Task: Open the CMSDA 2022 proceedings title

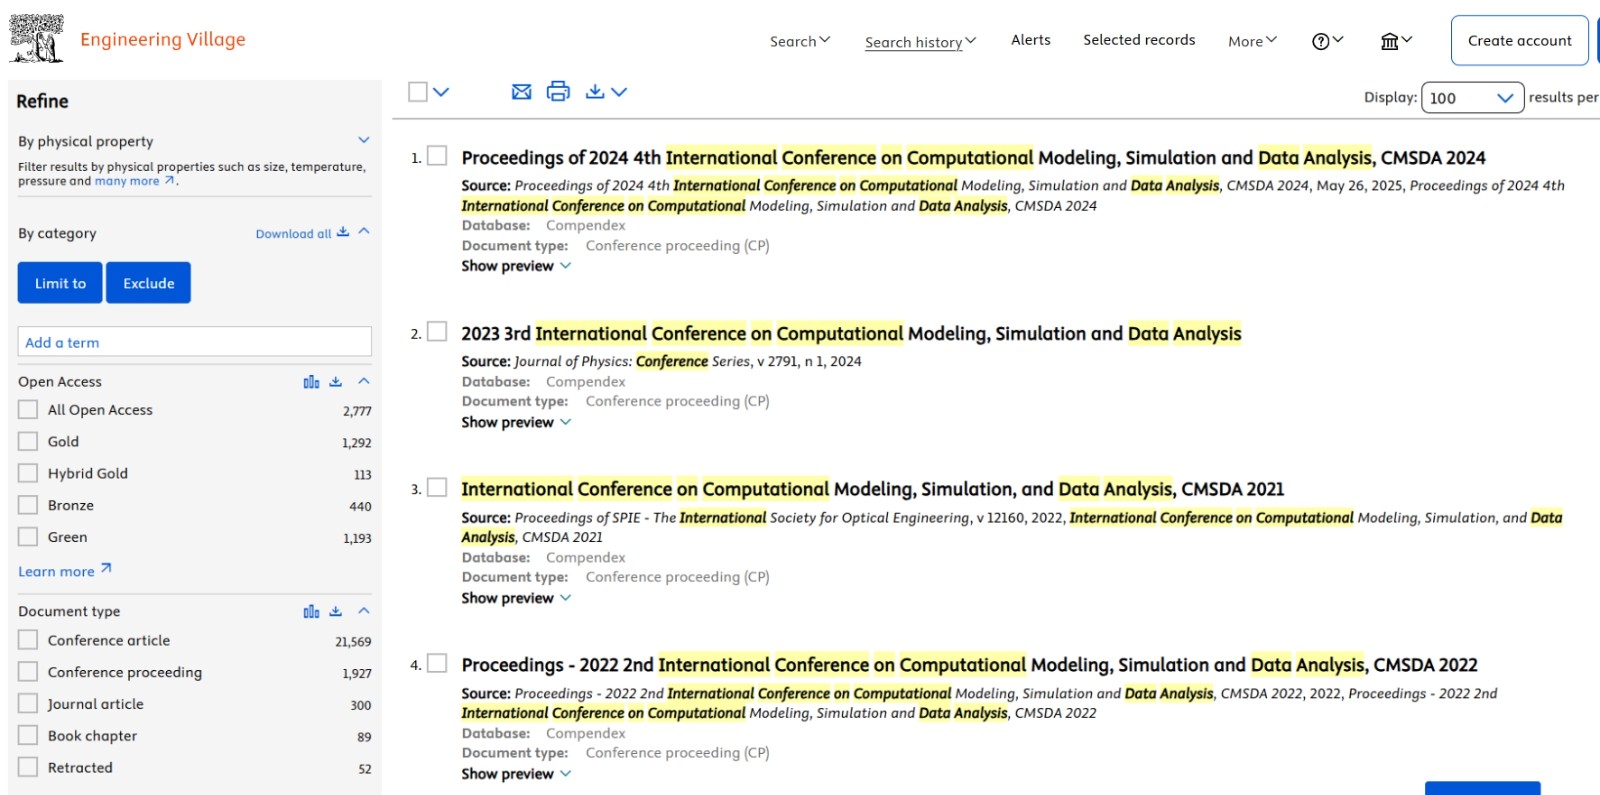Action: click(969, 665)
